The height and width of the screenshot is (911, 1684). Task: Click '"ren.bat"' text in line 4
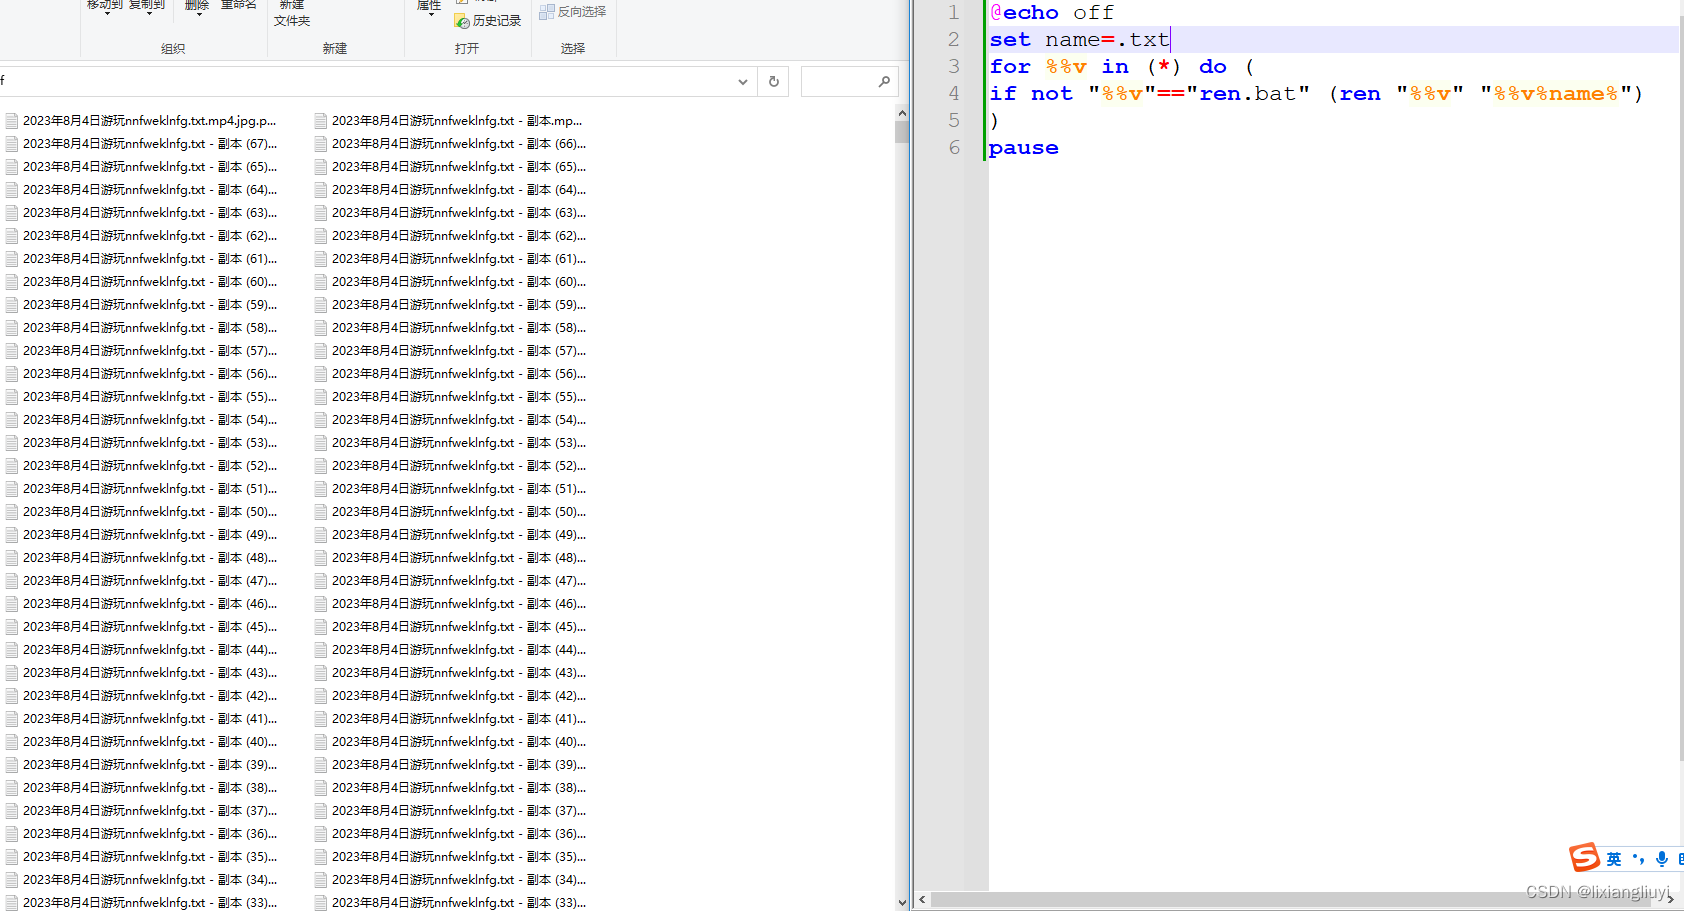(x=1247, y=94)
